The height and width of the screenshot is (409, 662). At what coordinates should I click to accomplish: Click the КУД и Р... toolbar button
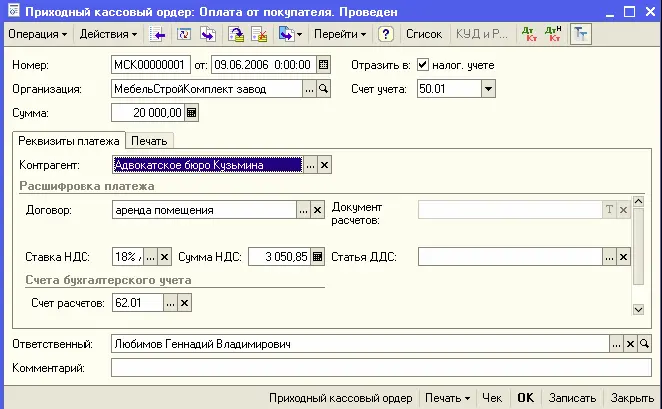pyautogui.click(x=482, y=34)
